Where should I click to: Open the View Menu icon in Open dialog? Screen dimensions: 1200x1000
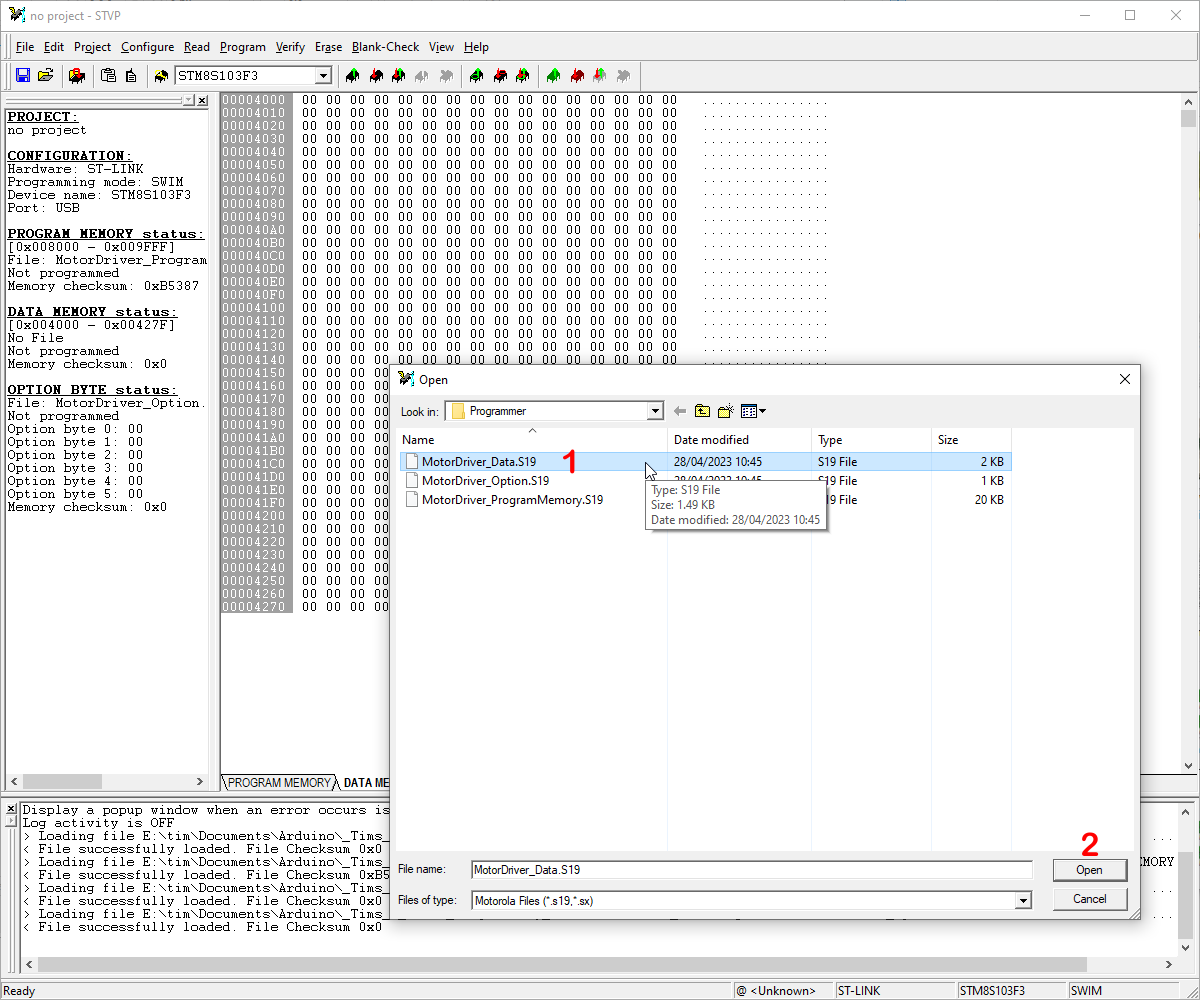[753, 411]
